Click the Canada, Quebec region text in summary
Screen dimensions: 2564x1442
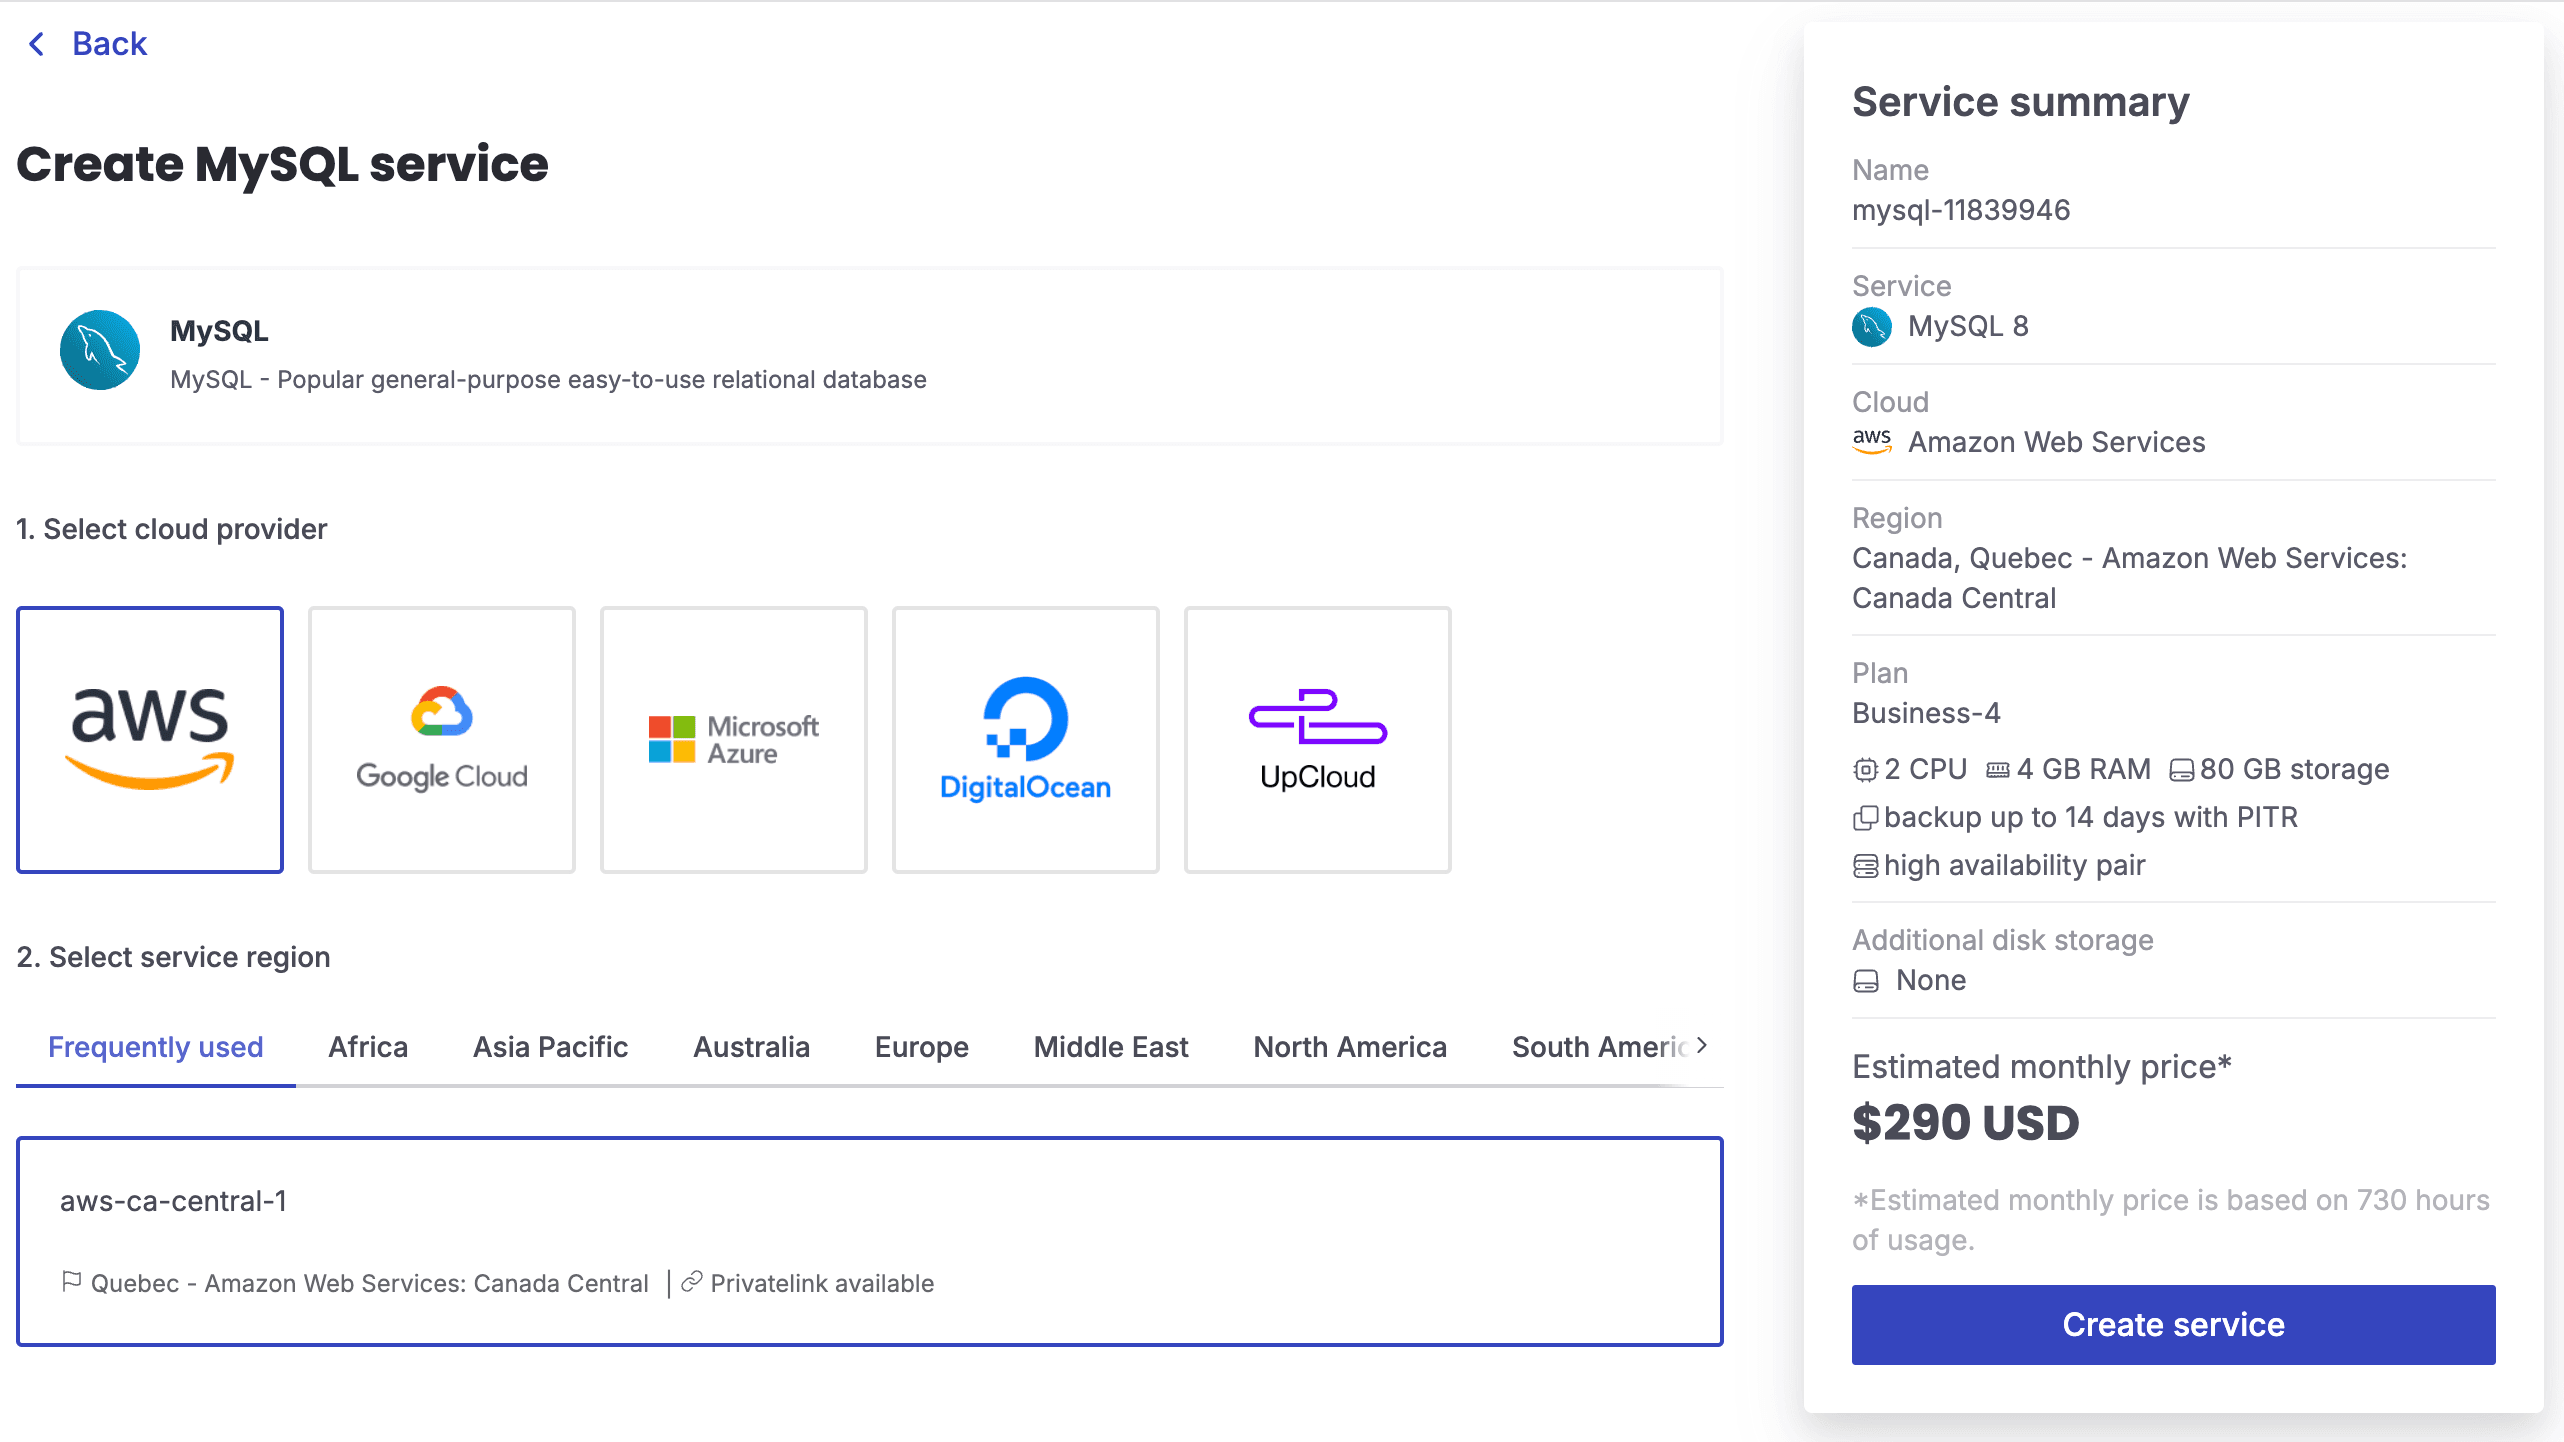pyautogui.click(x=2130, y=578)
